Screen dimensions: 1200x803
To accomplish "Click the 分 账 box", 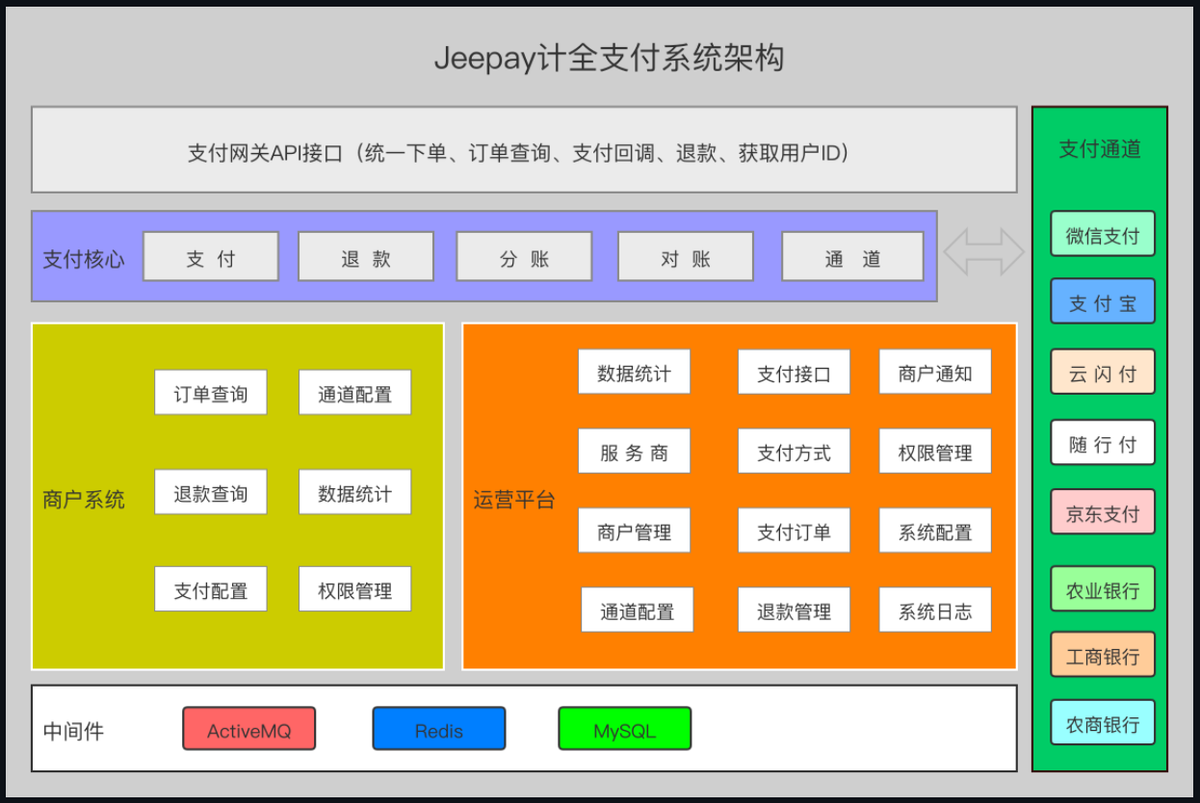I will click(x=524, y=257).
